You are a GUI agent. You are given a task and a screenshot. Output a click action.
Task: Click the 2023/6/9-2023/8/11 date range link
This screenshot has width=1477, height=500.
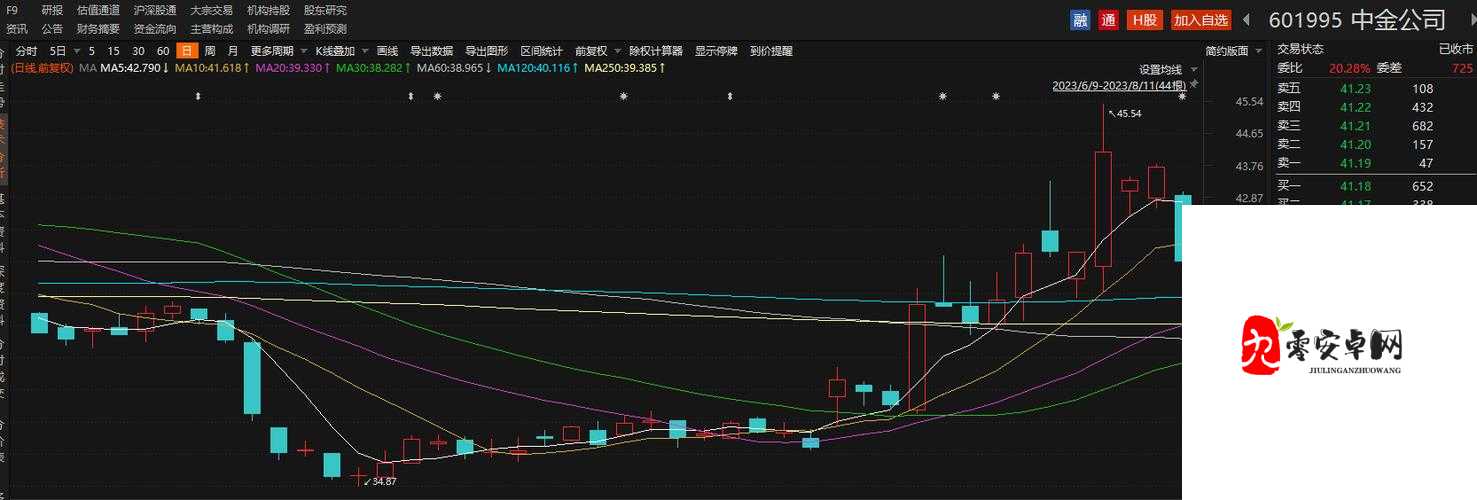[x=1118, y=86]
